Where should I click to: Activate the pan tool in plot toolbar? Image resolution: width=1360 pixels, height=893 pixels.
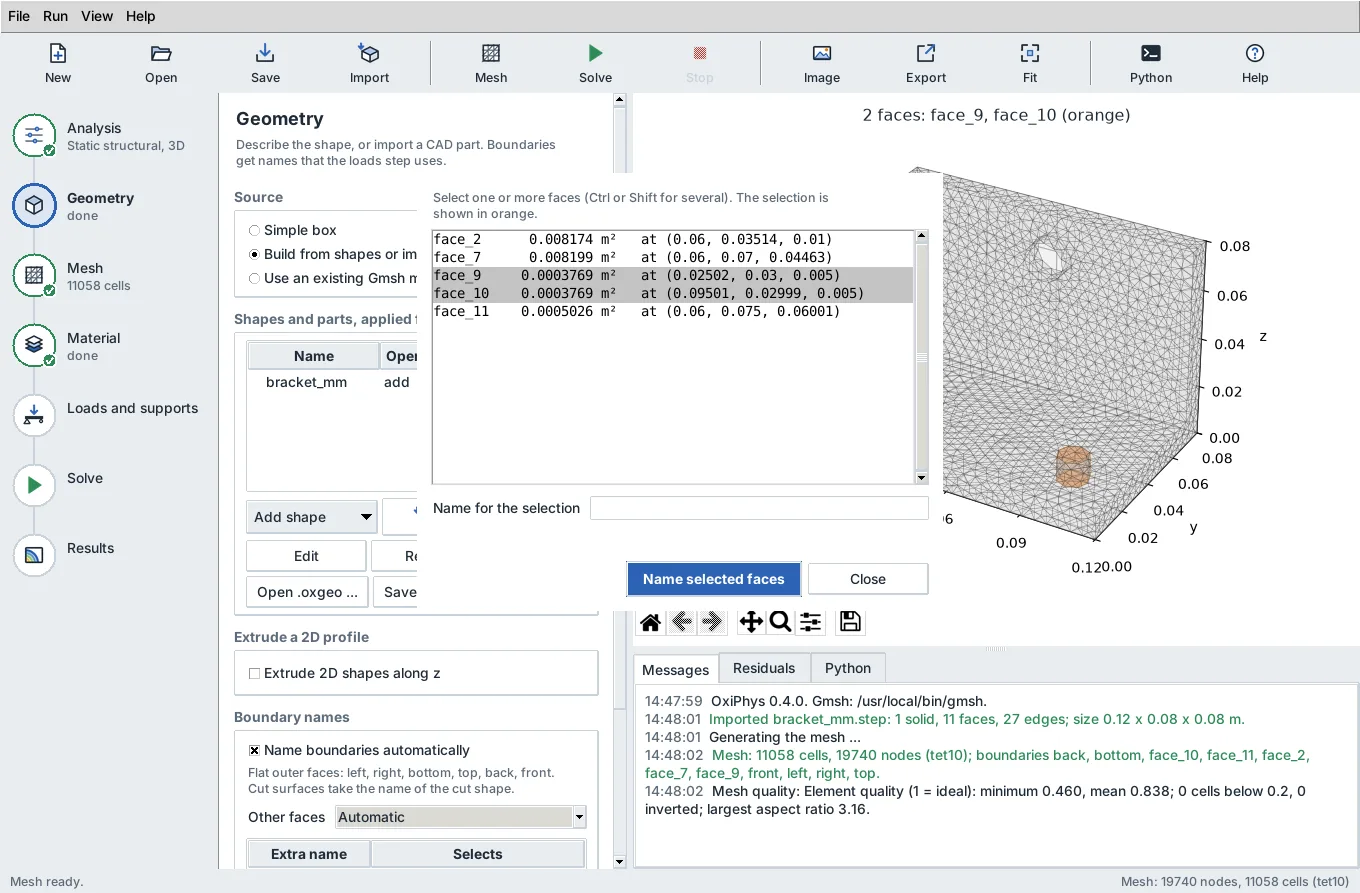pos(751,622)
